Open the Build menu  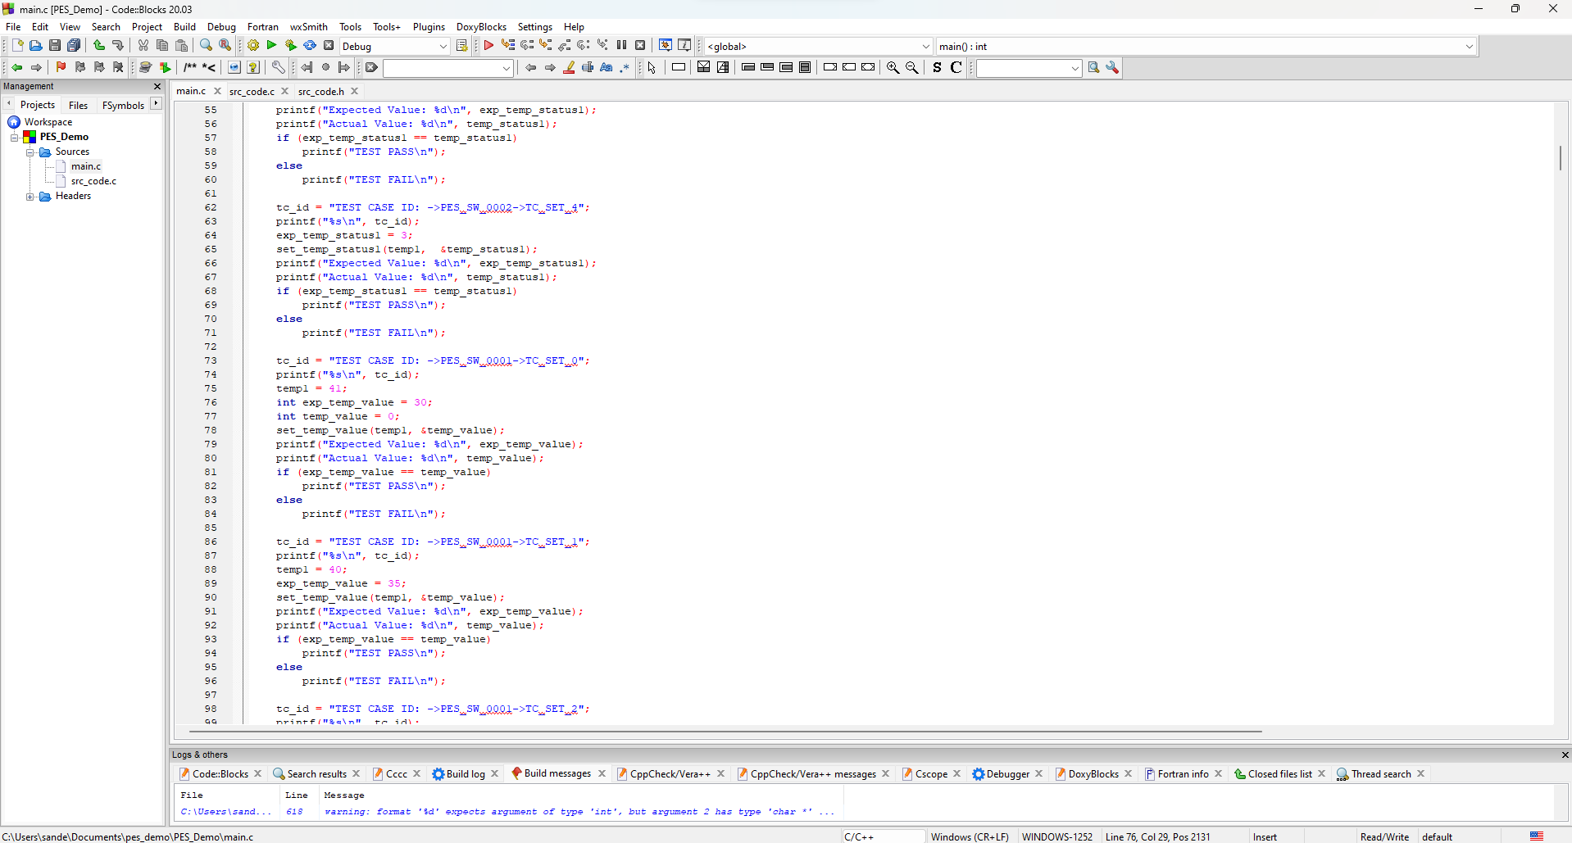[185, 27]
